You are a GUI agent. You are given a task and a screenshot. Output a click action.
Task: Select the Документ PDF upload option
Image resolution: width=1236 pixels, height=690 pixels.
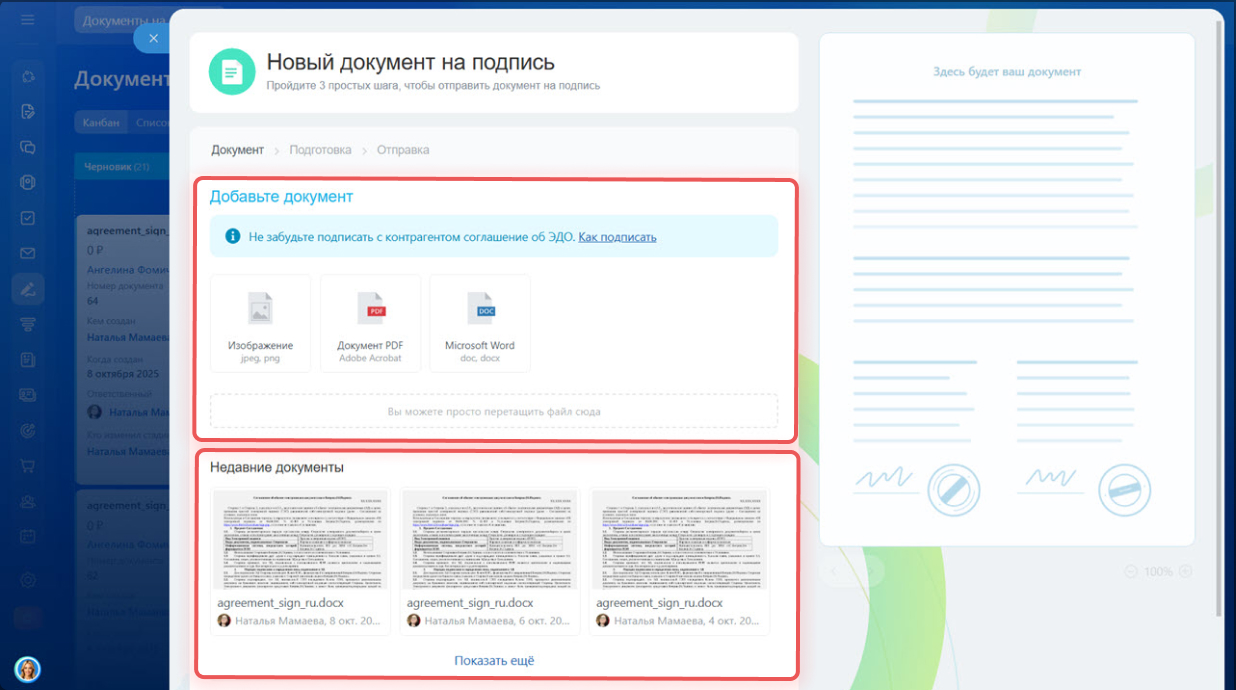click(x=370, y=323)
